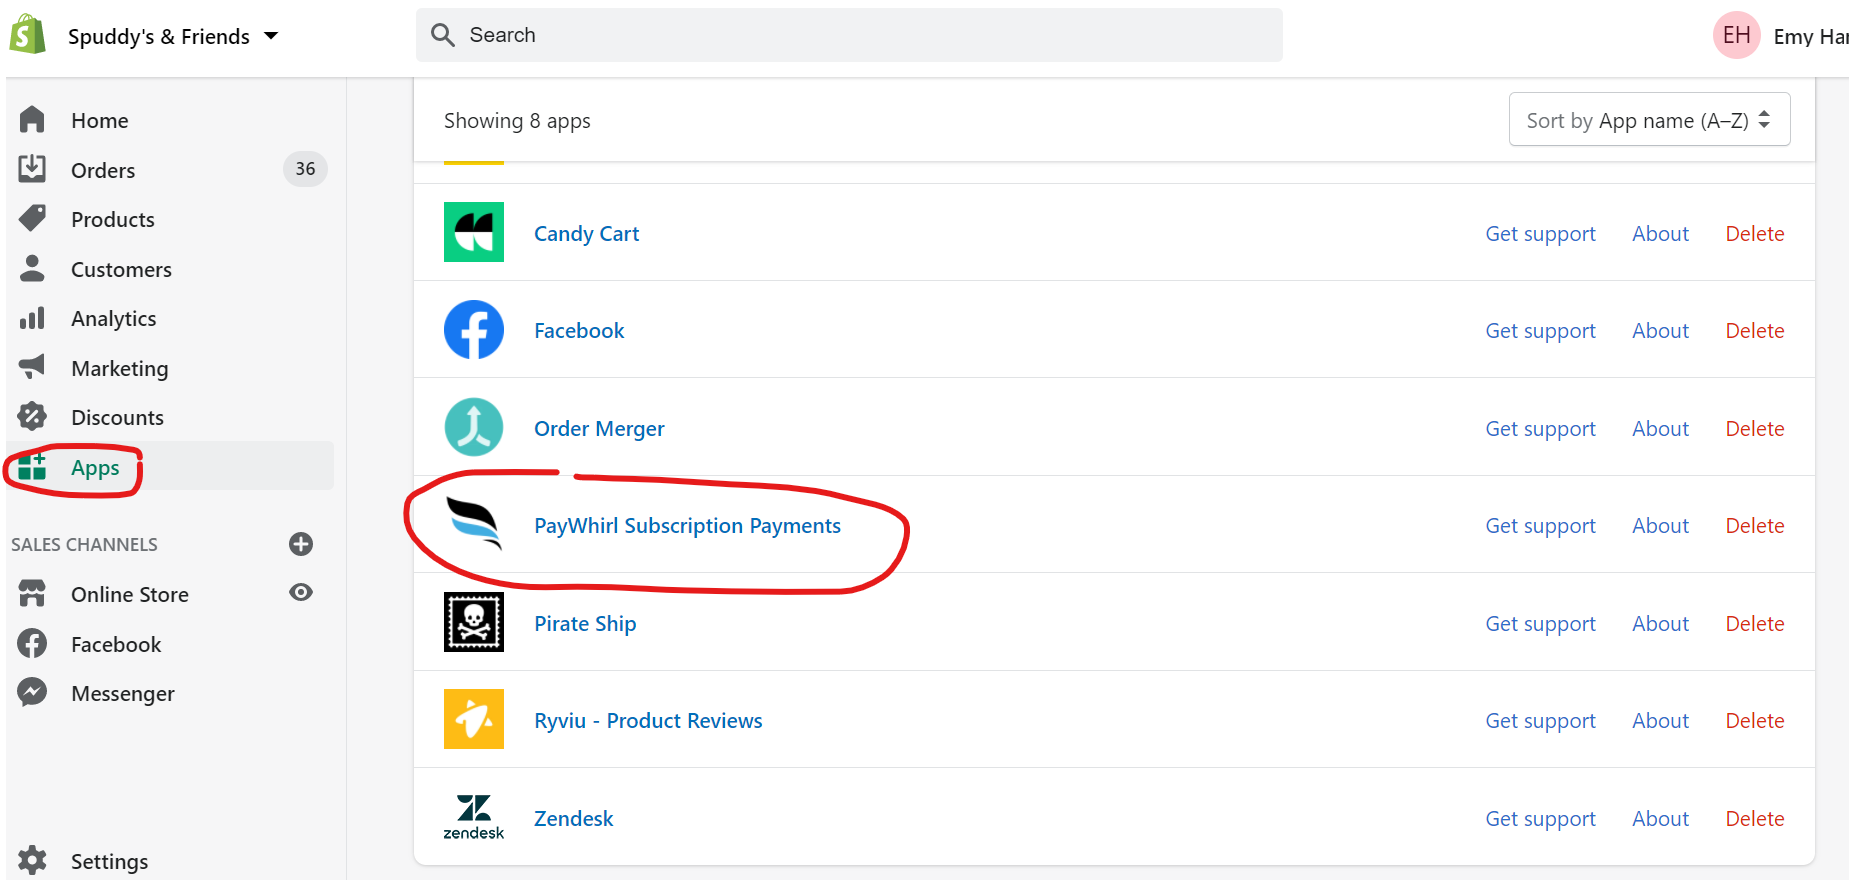Click Get support for Facebook app
This screenshot has height=880, width=1849.
(1540, 331)
